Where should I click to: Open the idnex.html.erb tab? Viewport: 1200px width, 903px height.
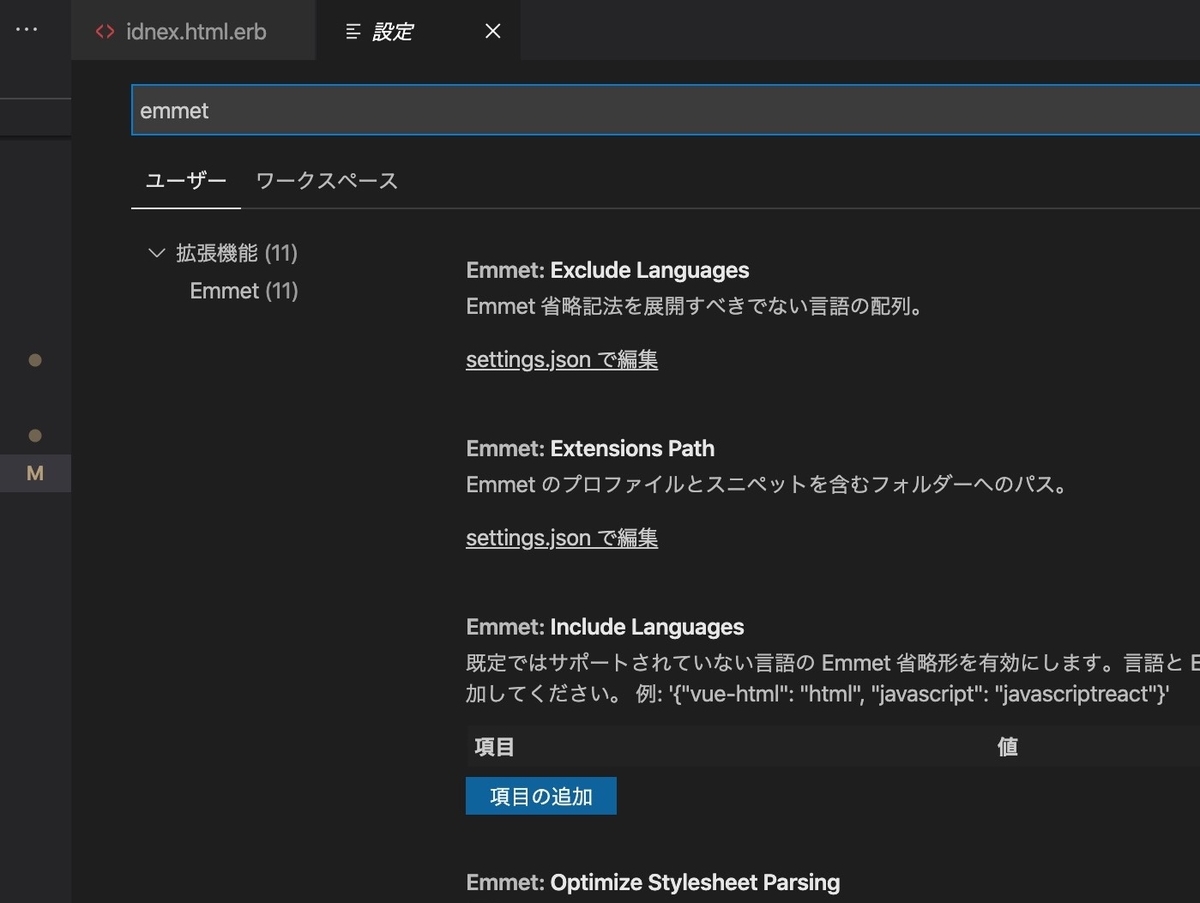point(196,31)
